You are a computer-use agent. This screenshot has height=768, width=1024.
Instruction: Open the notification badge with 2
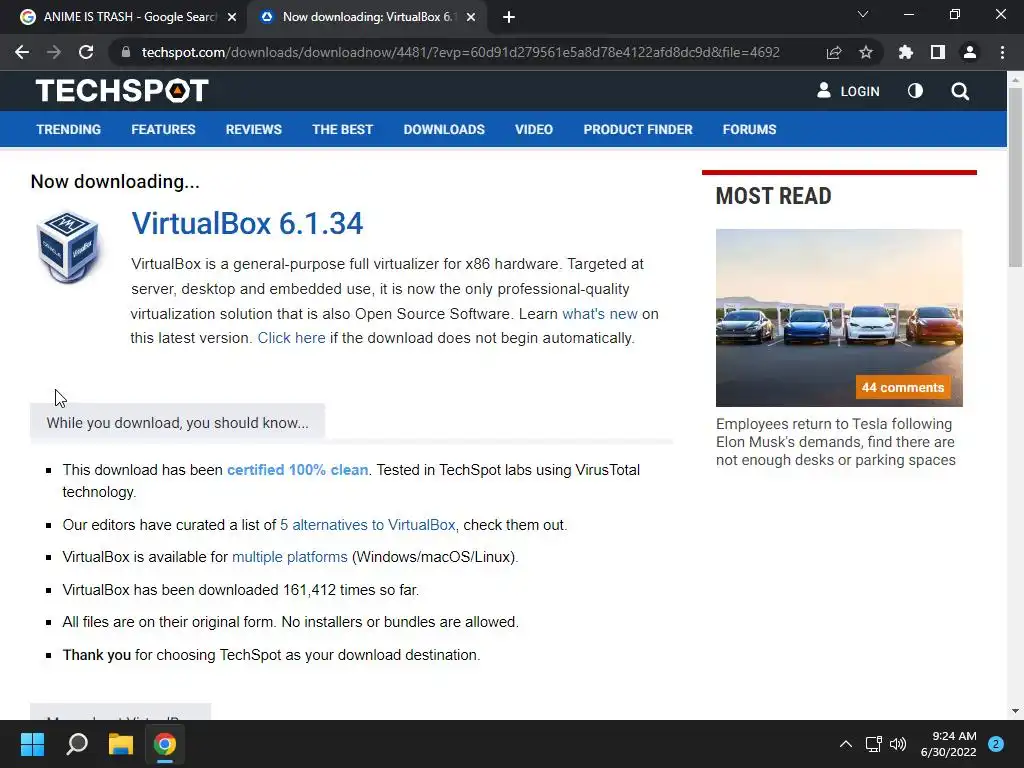click(x=996, y=744)
